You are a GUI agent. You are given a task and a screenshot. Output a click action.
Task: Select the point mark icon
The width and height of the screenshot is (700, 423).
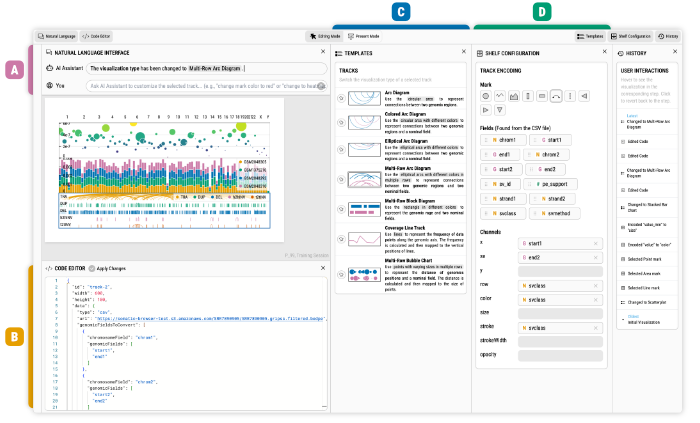(486, 96)
